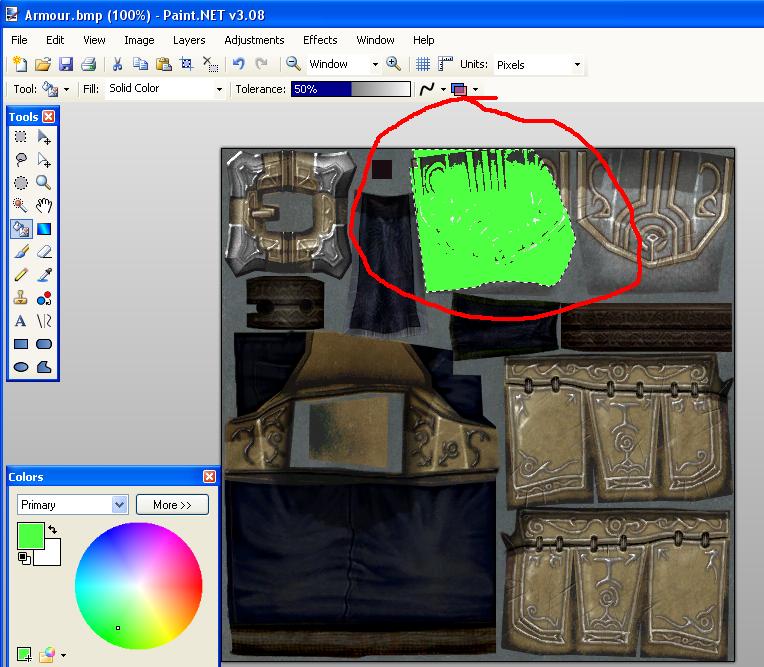Open the Fill style dropdown
The height and width of the screenshot is (667, 764).
click(x=166, y=89)
